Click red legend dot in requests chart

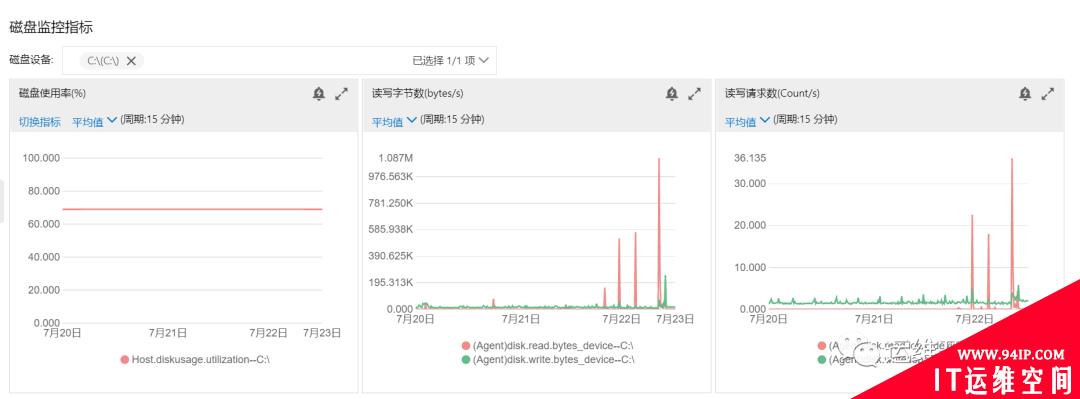(822, 346)
